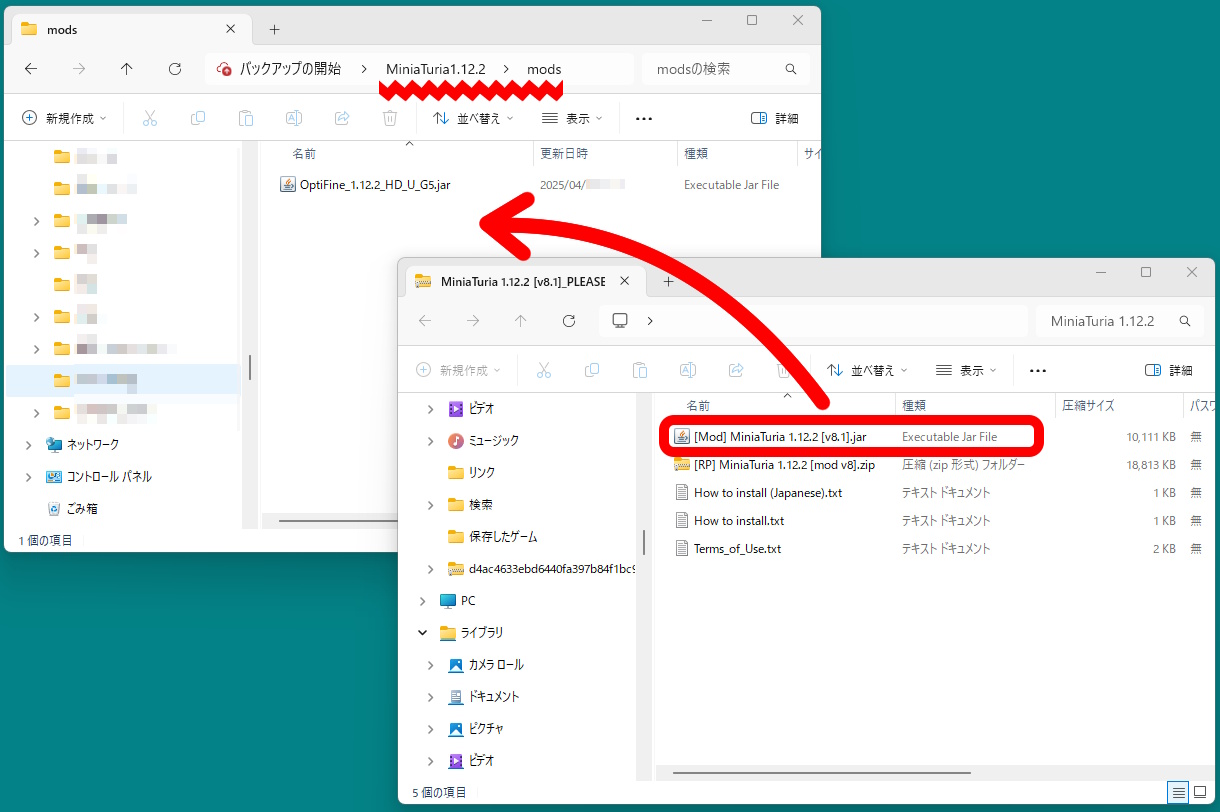Viewport: 1220px width, 812px height.
Task: Open 表示 dropdown in the mods window
Action: [572, 118]
